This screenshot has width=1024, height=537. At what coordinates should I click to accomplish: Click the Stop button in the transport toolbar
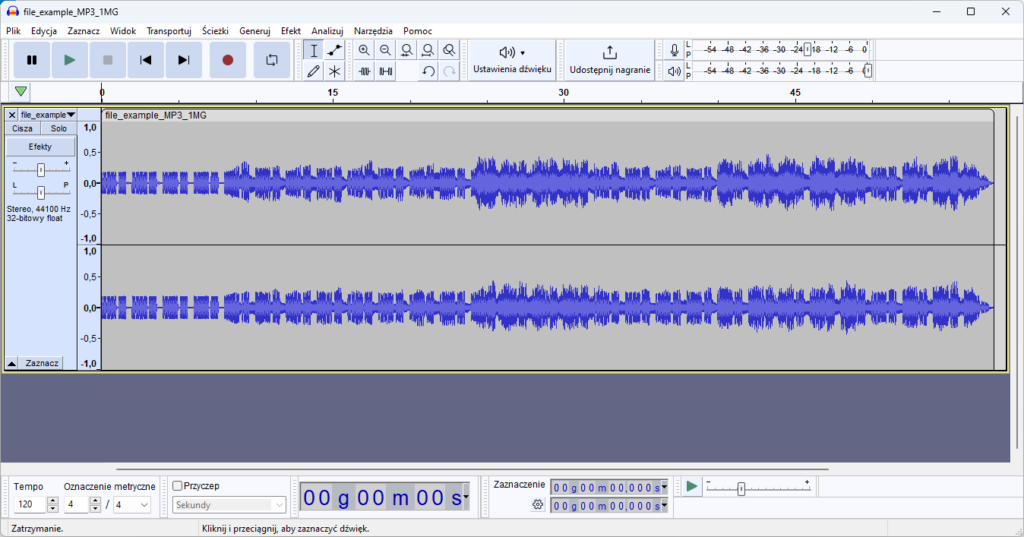pos(108,60)
